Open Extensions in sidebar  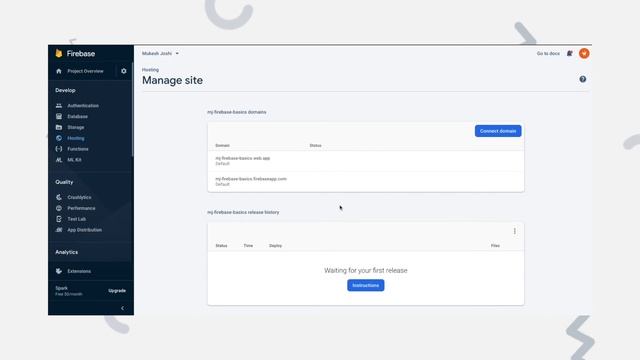[x=79, y=271]
